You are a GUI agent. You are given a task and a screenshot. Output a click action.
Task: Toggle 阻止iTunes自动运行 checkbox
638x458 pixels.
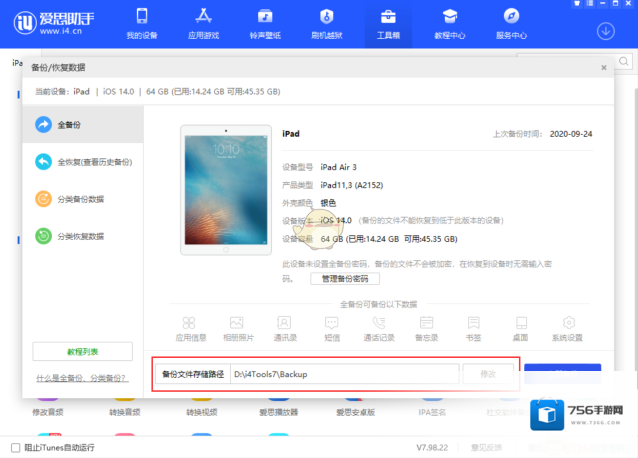(14, 446)
